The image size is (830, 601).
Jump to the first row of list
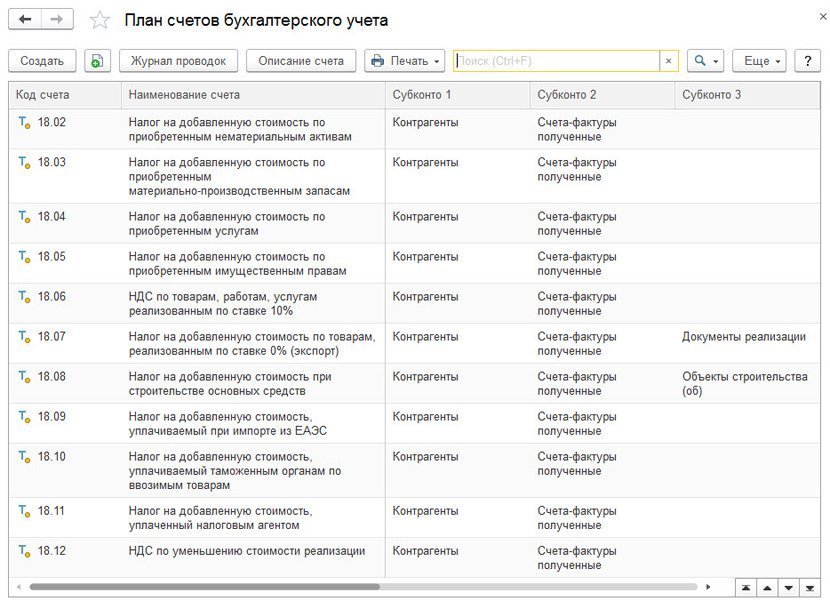click(x=746, y=587)
